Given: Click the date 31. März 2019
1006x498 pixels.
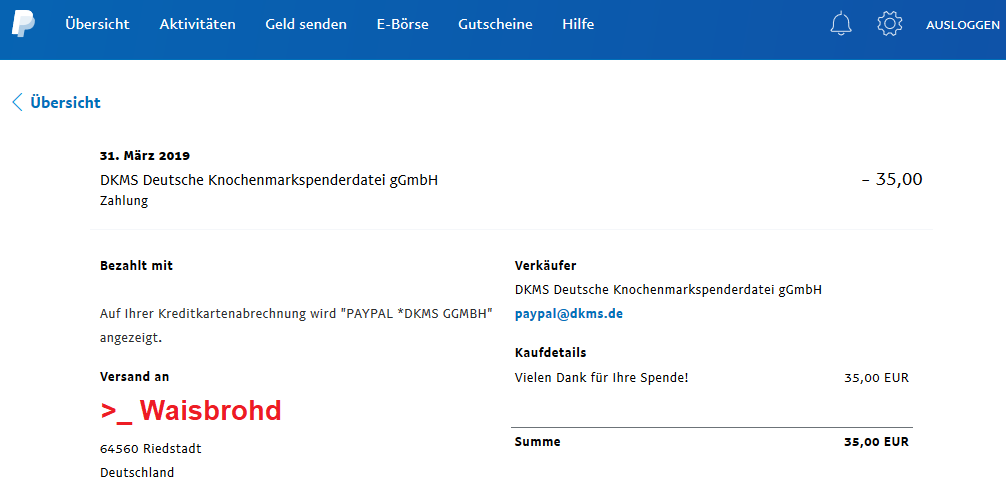Looking at the screenshot, I should pyautogui.click(x=145, y=155).
